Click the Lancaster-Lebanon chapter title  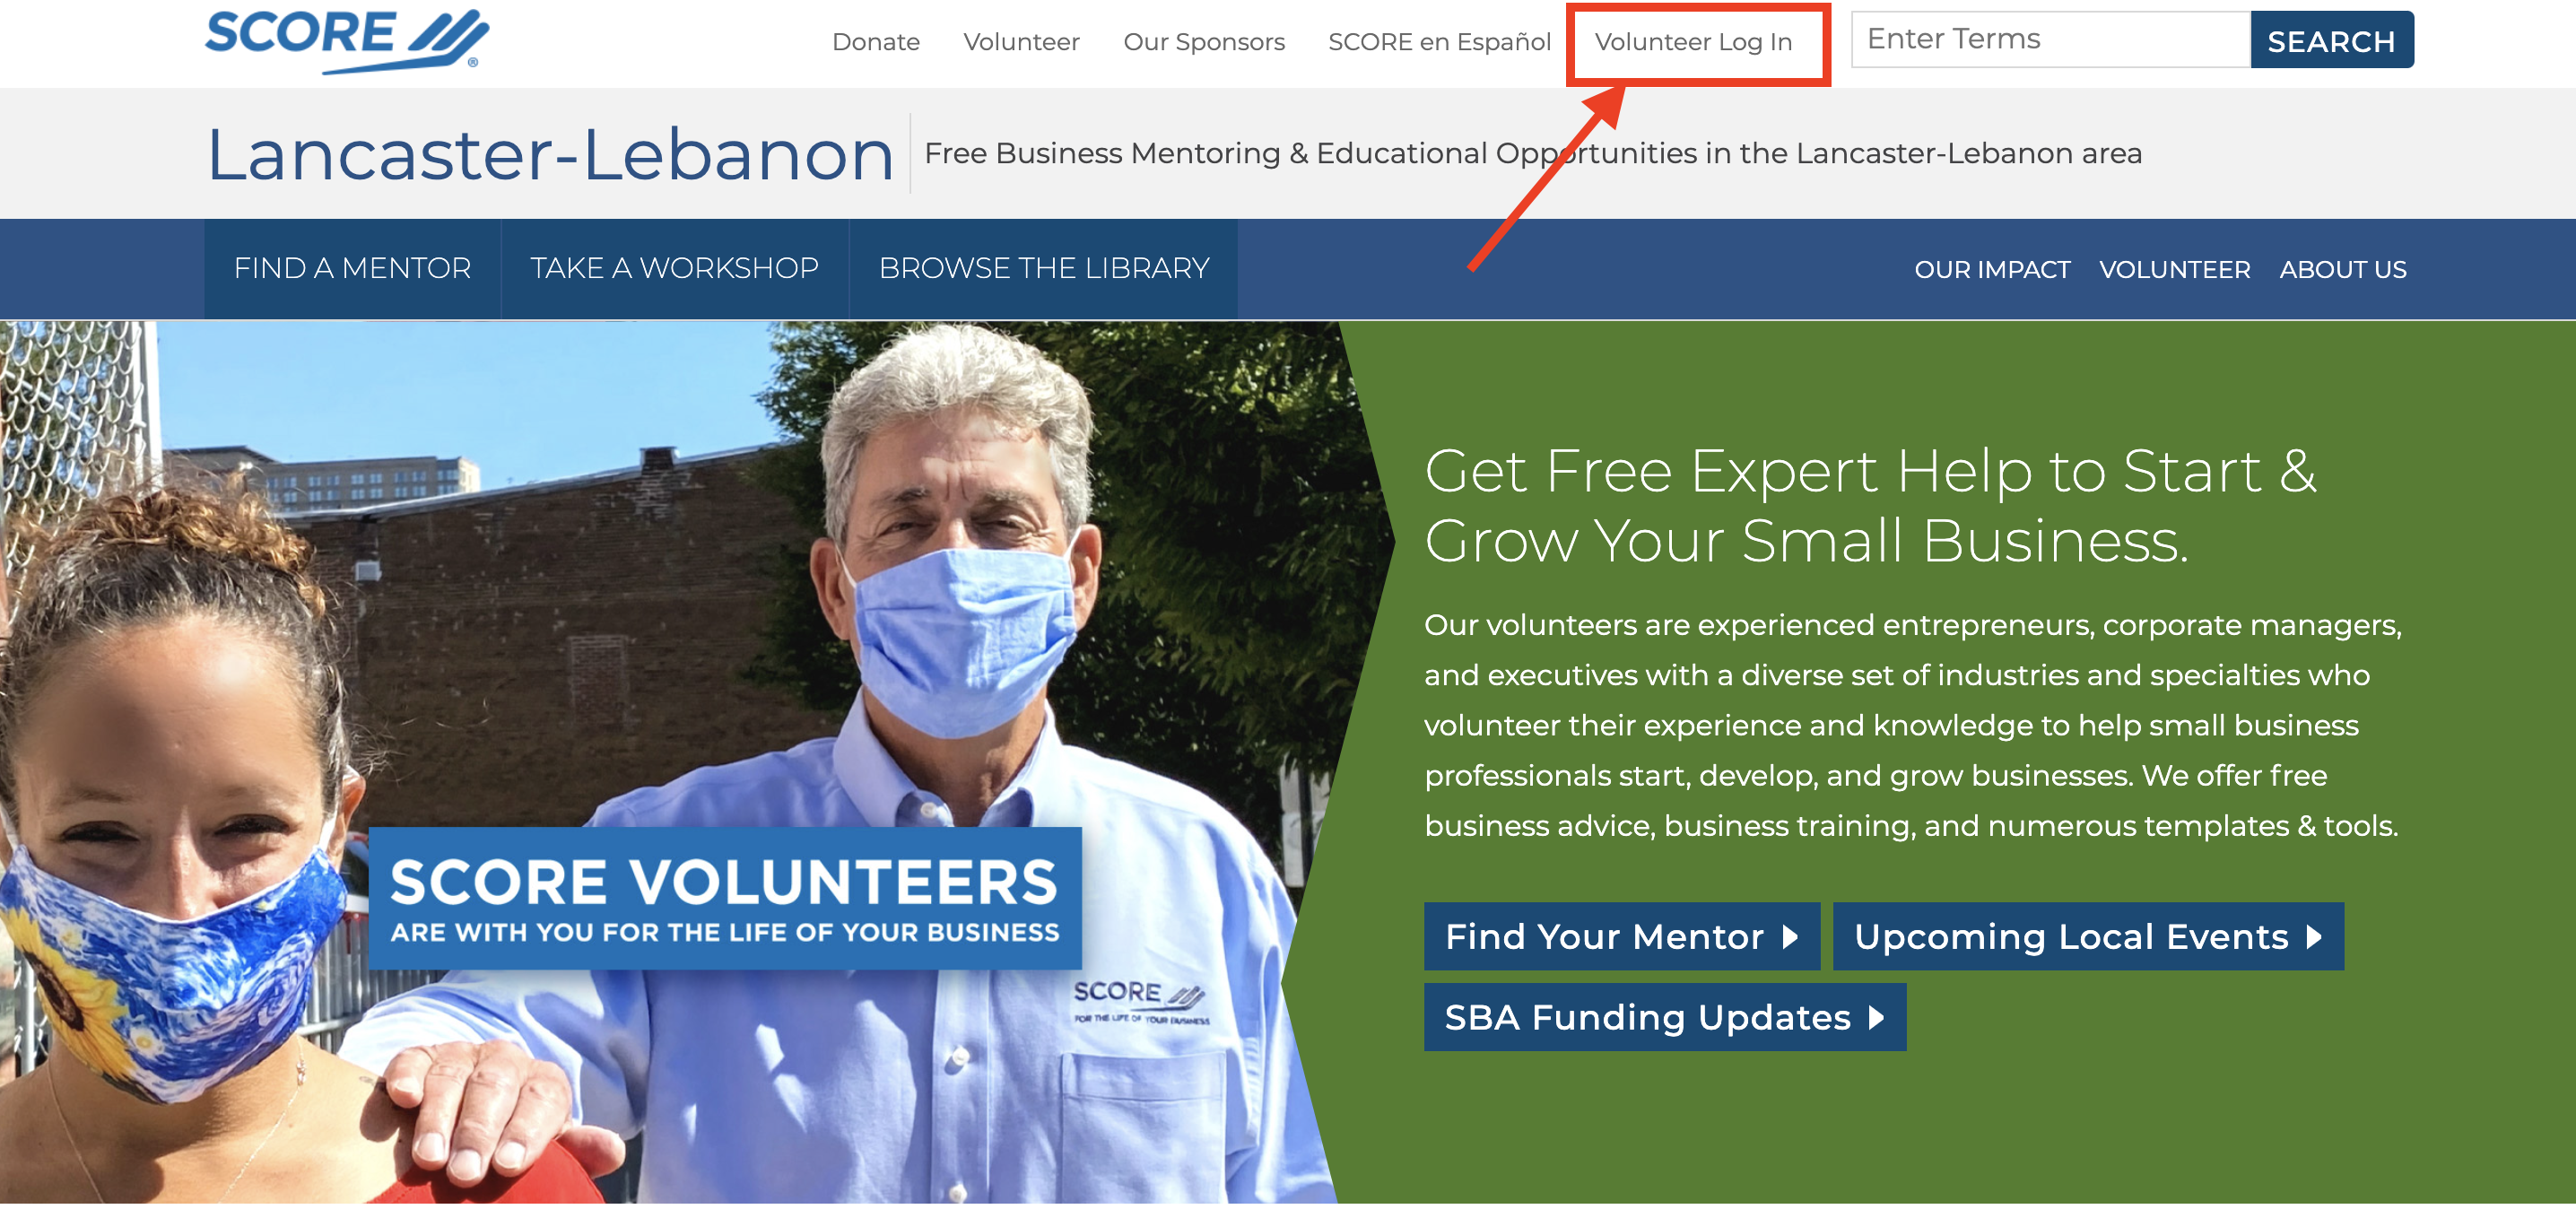click(x=550, y=154)
